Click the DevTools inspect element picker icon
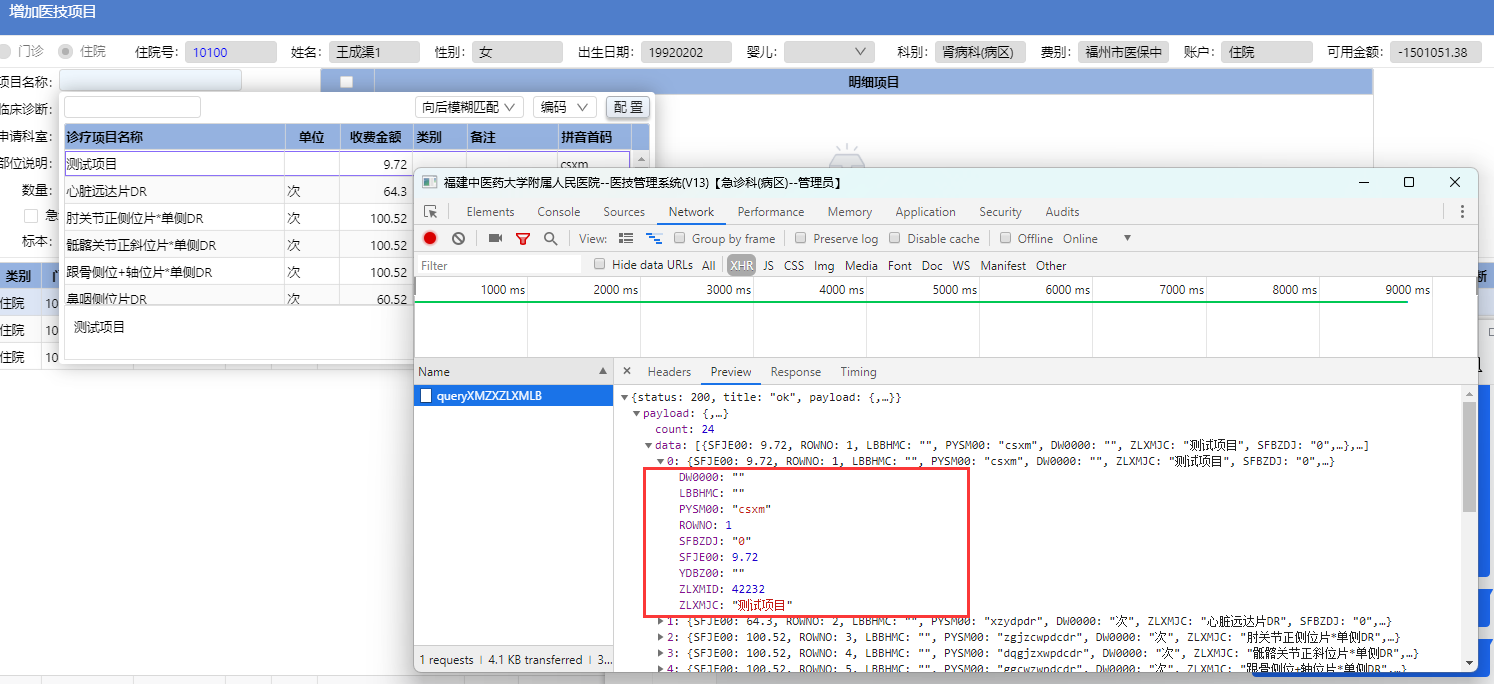The height and width of the screenshot is (684, 1494). coord(431,212)
